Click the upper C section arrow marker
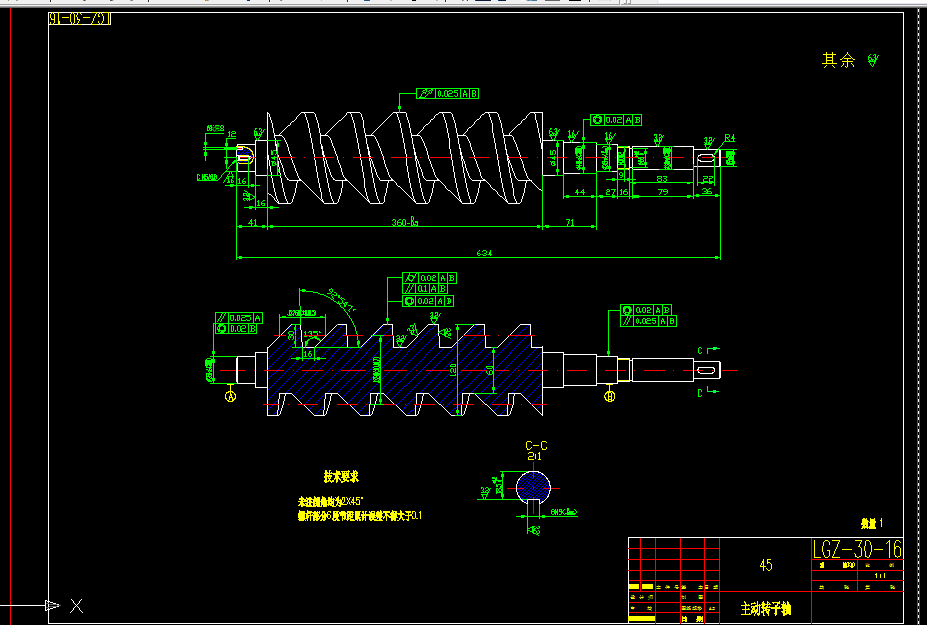The image size is (927, 625). (707, 349)
